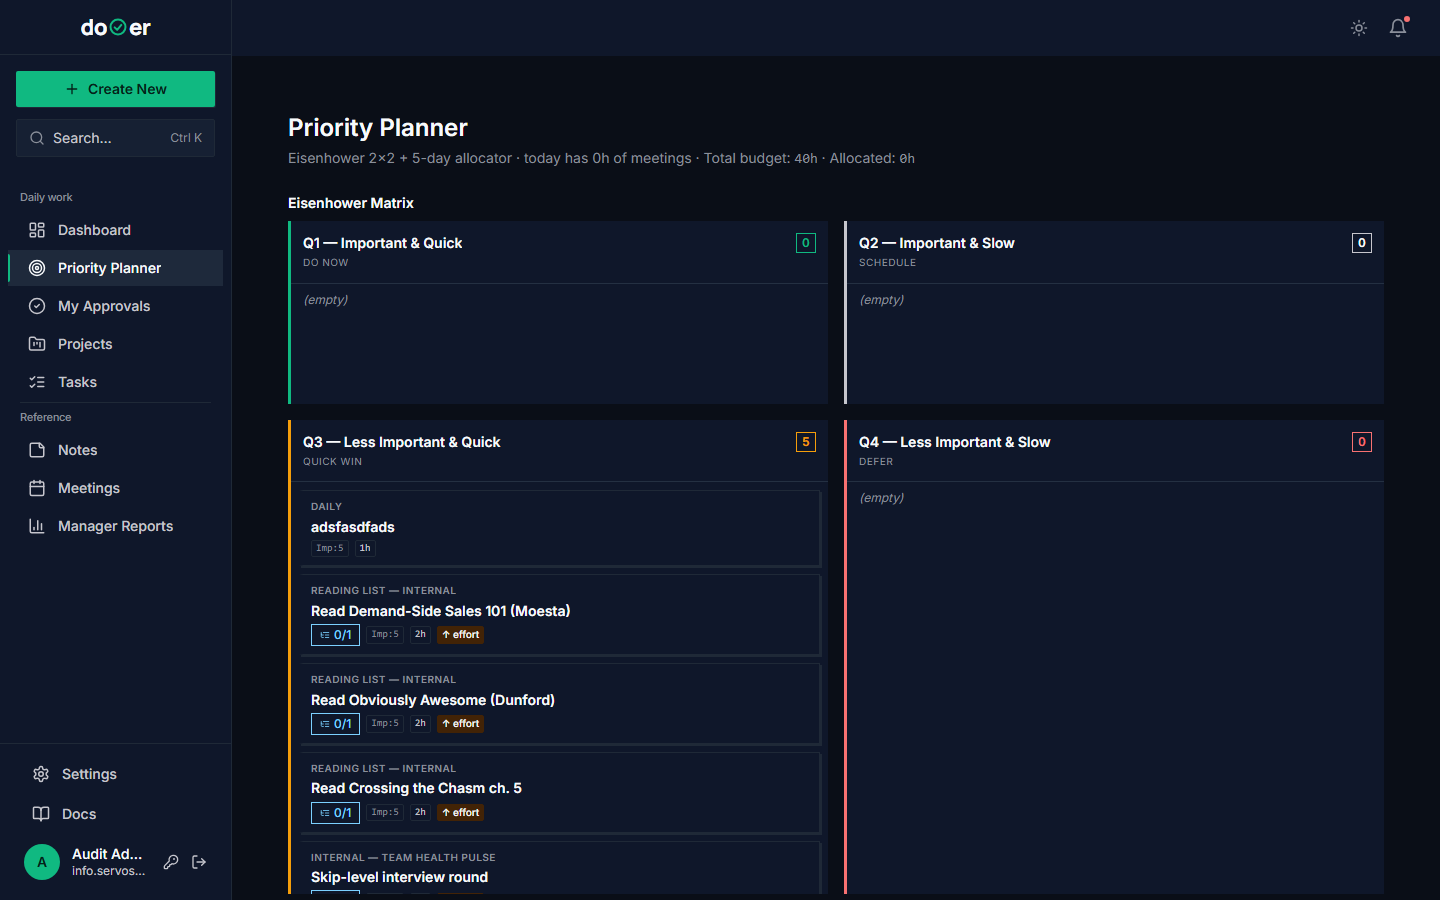Click the 0/1 subtask badge on Crossing the Chasm
This screenshot has width=1440, height=900.
coord(335,813)
